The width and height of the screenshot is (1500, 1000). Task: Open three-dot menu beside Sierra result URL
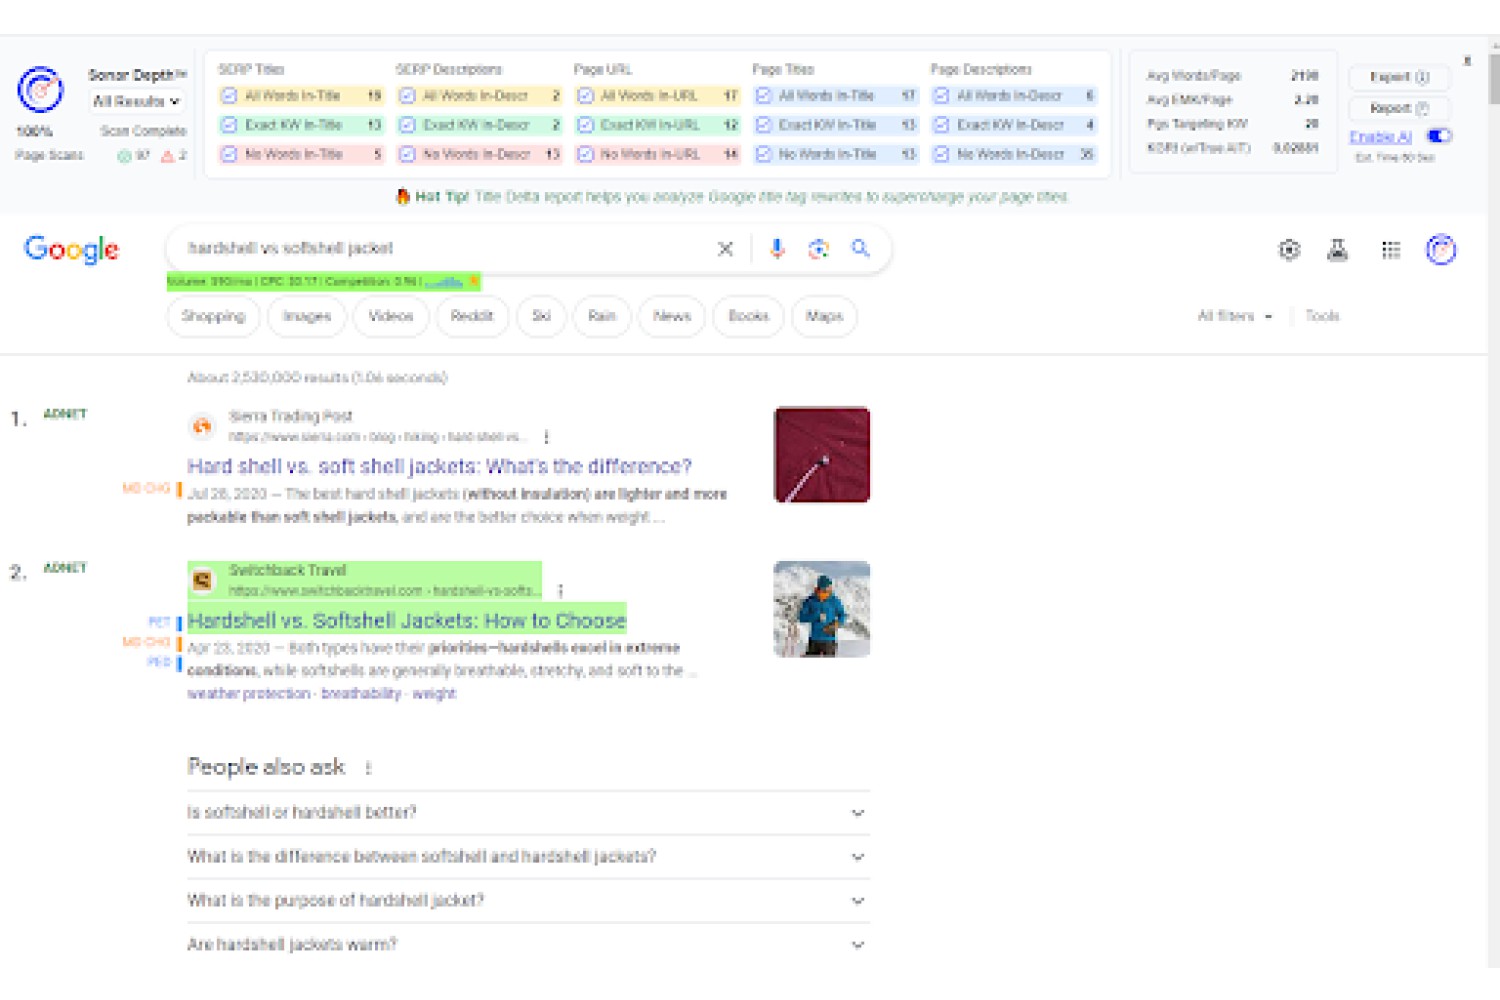coord(546,437)
